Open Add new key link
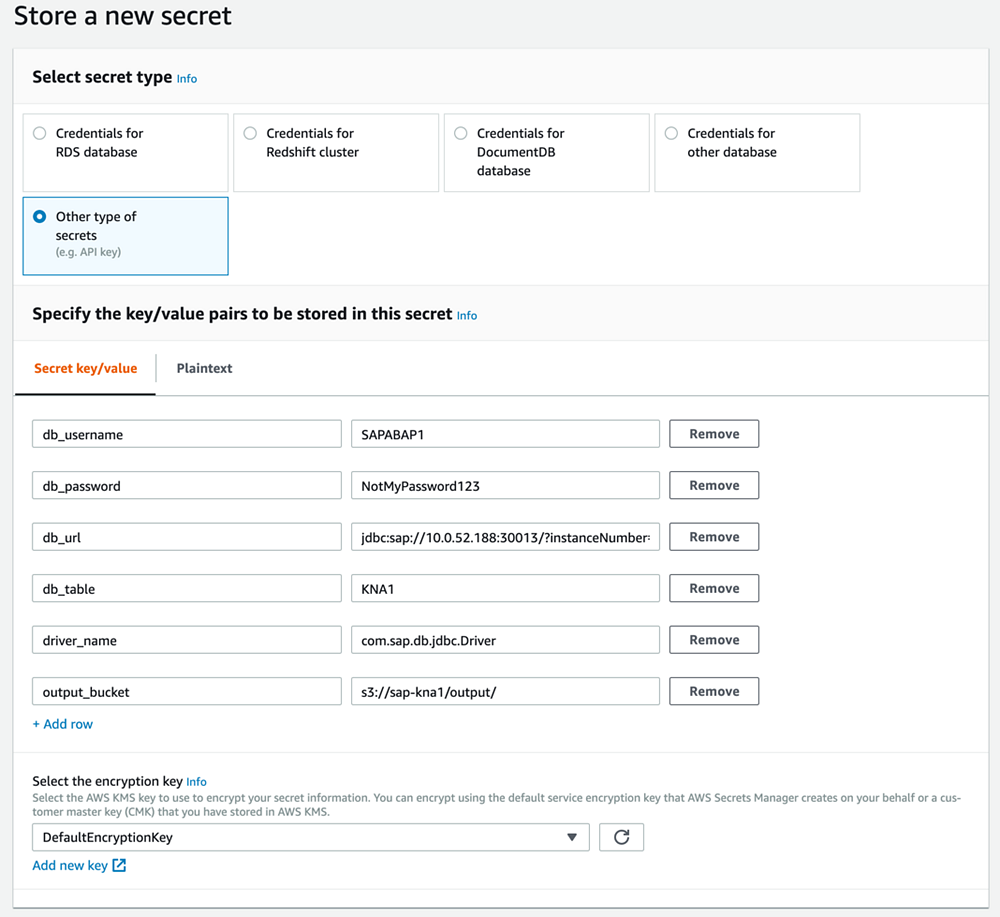 (x=70, y=865)
